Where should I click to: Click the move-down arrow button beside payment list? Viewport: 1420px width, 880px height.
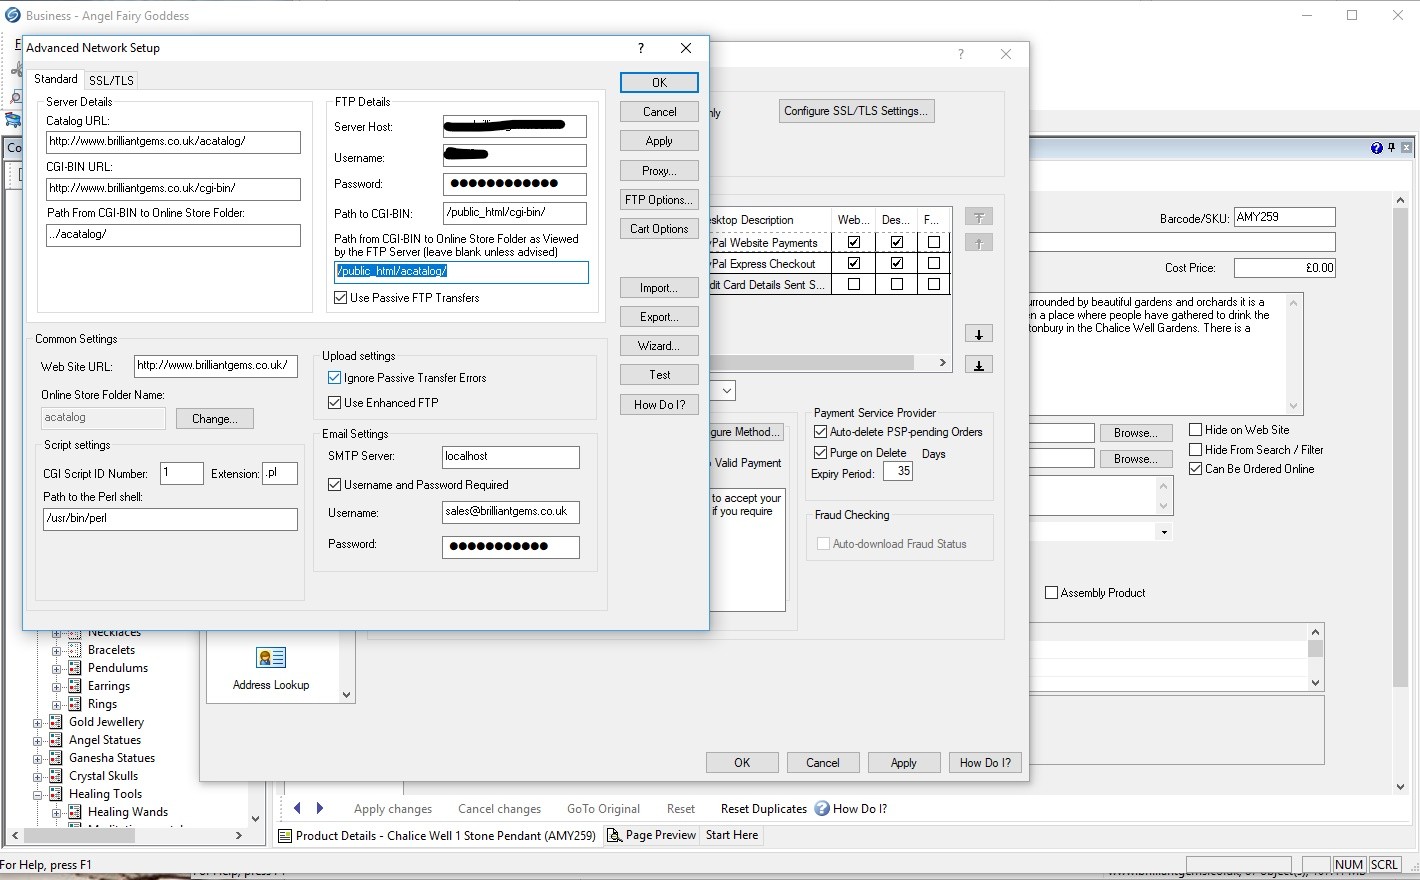pos(979,334)
